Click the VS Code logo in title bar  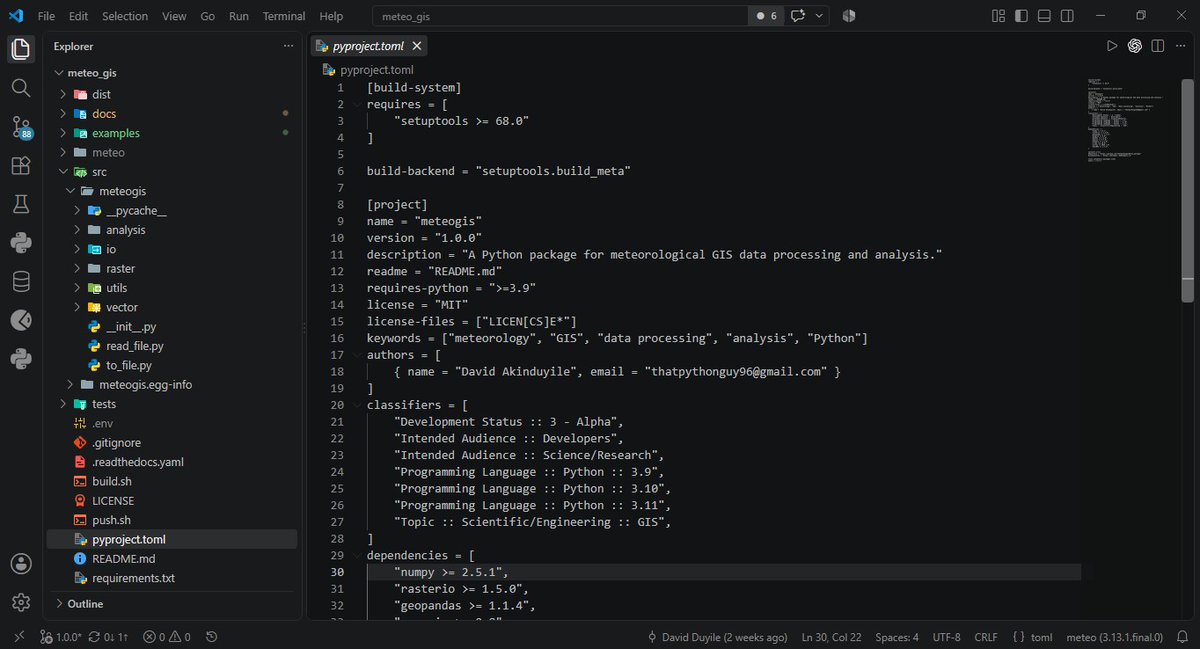[x=16, y=16]
